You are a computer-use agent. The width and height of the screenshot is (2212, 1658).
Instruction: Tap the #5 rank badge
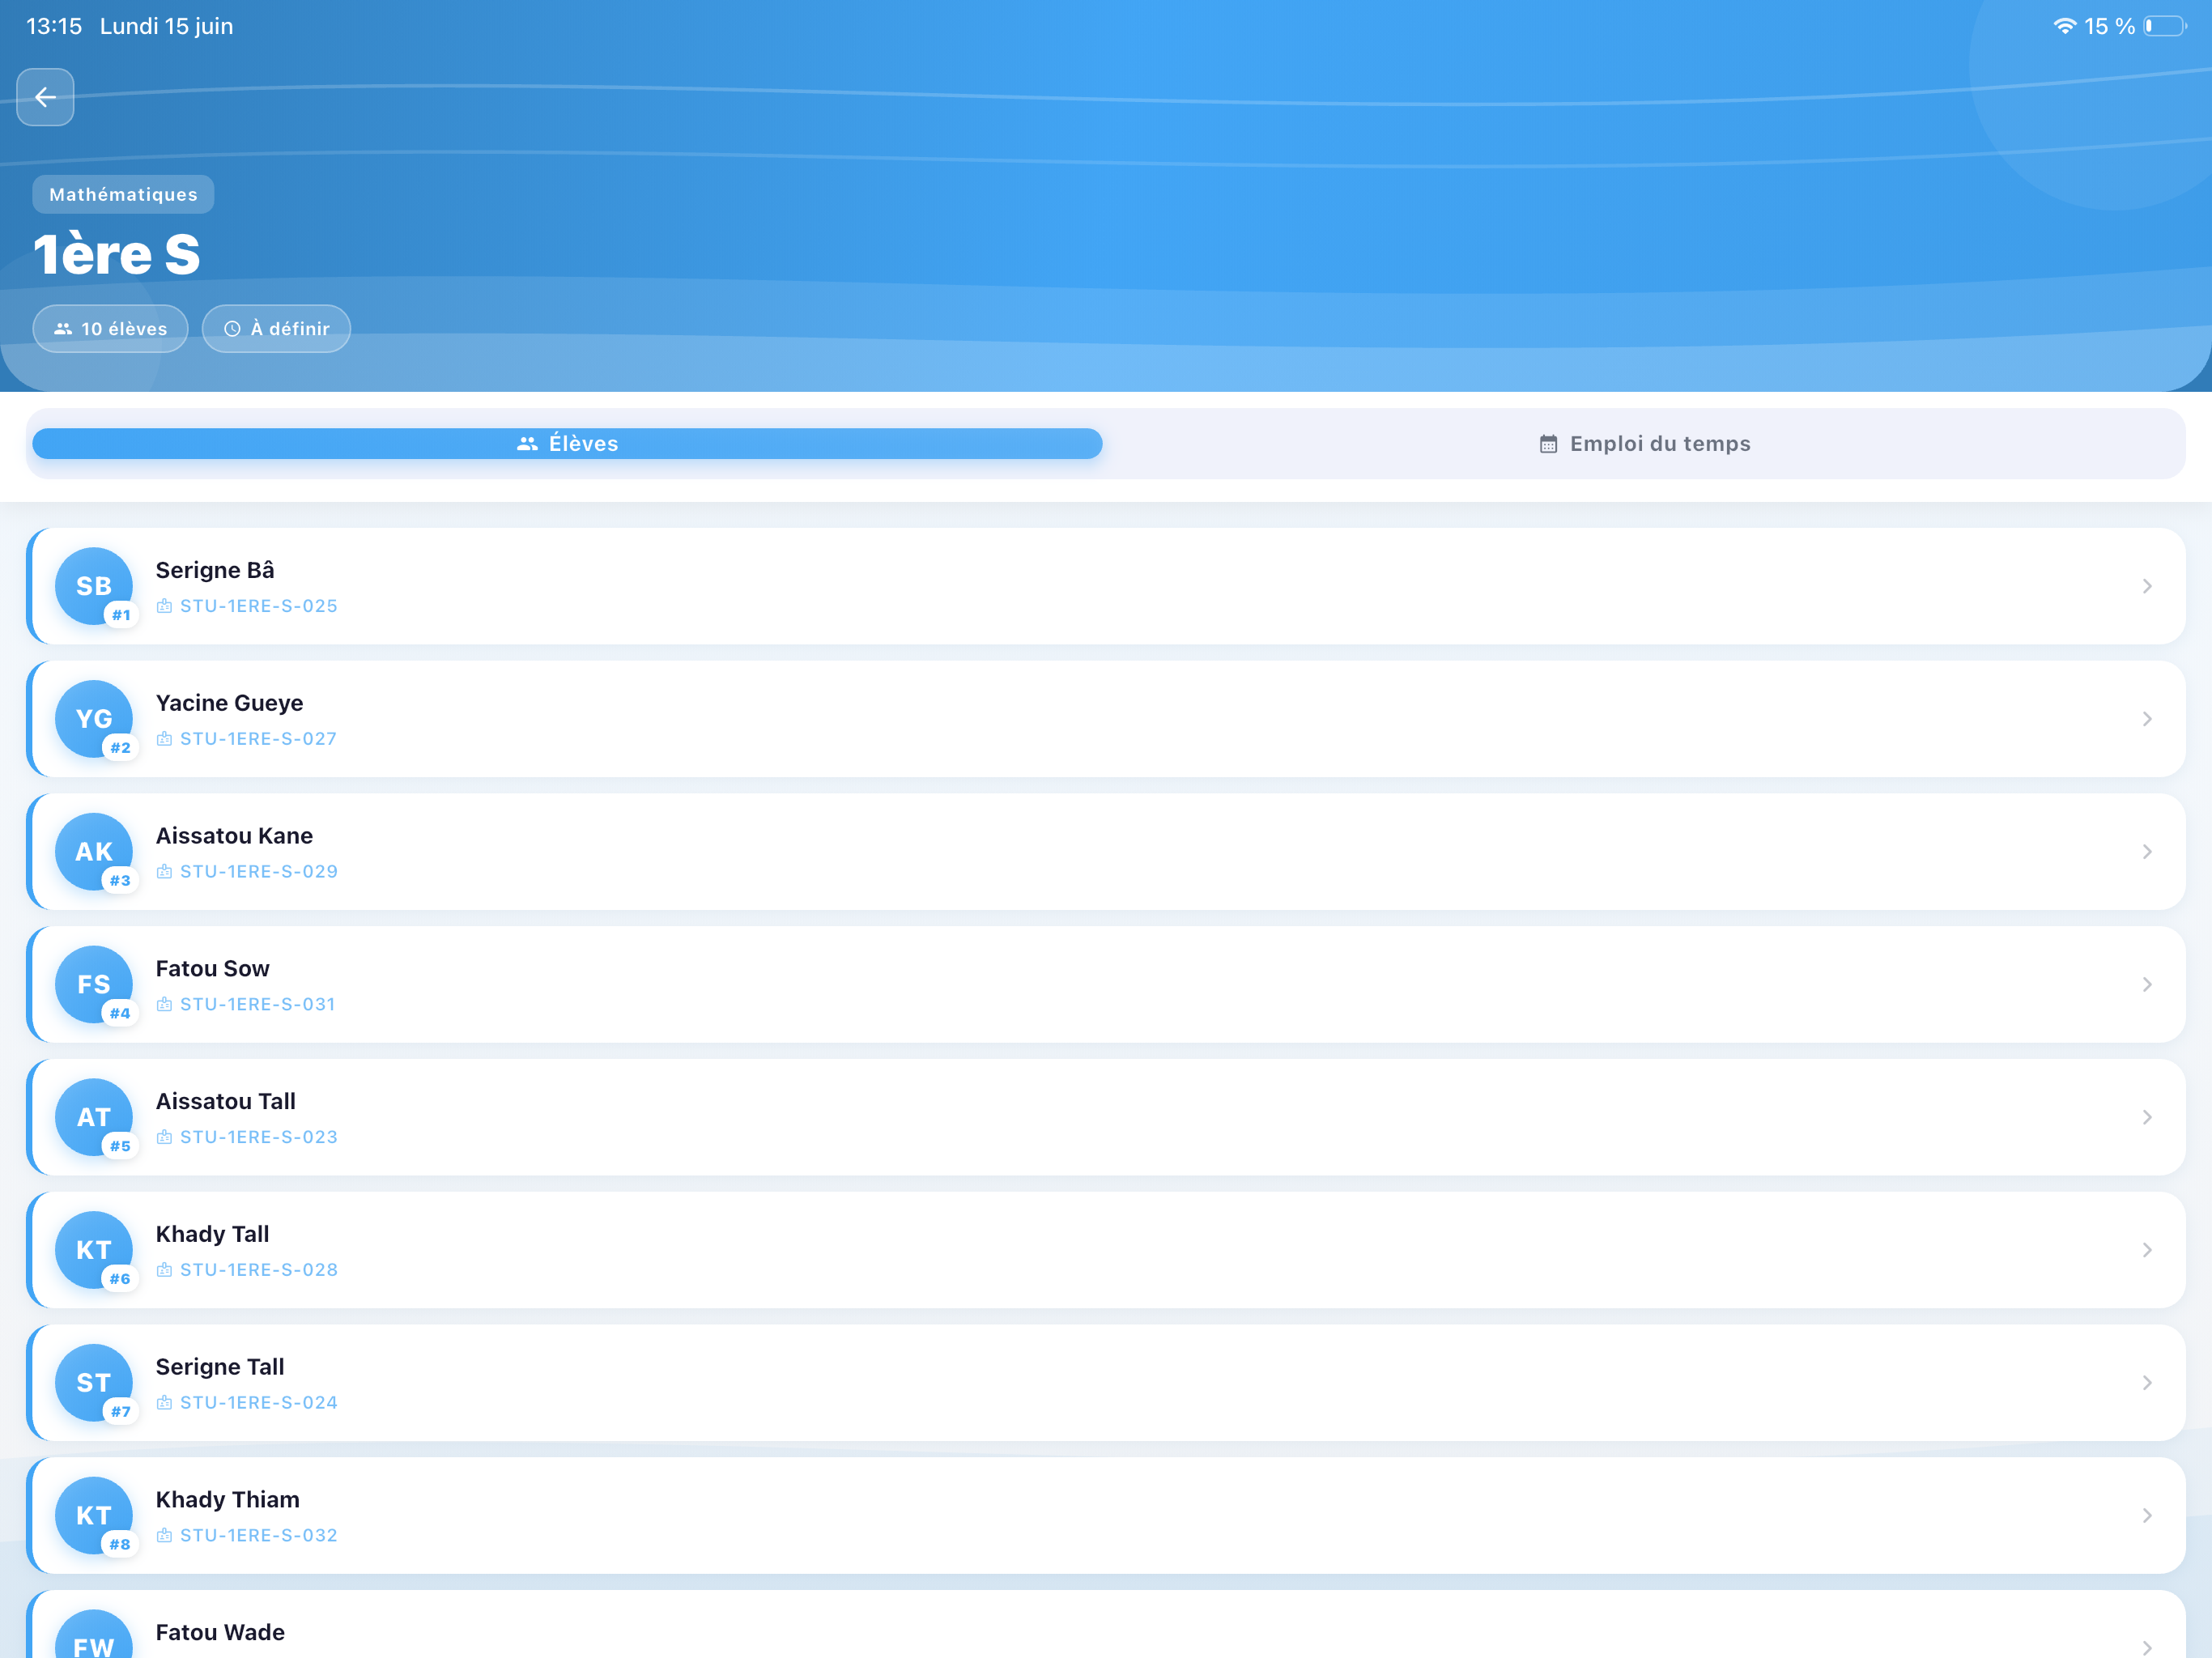pos(121,1146)
